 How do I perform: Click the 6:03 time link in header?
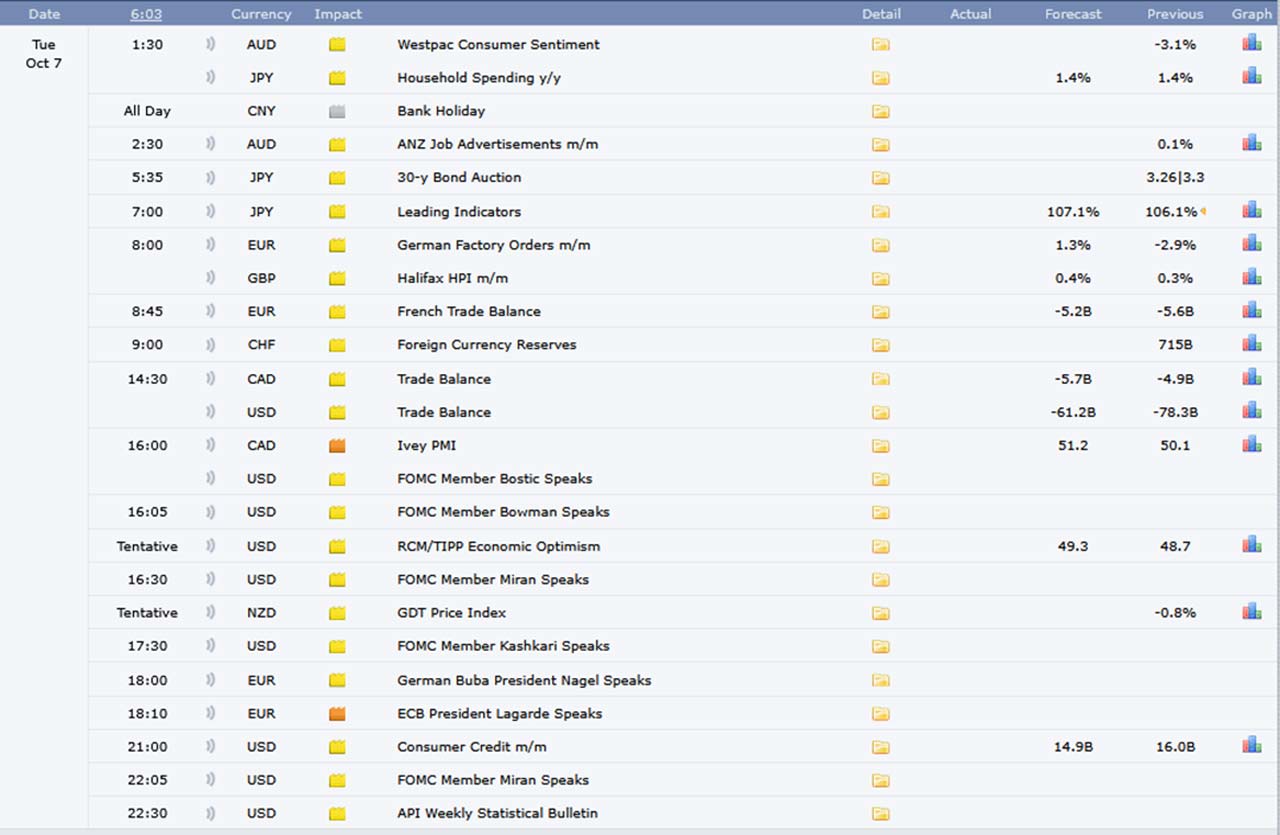click(146, 14)
